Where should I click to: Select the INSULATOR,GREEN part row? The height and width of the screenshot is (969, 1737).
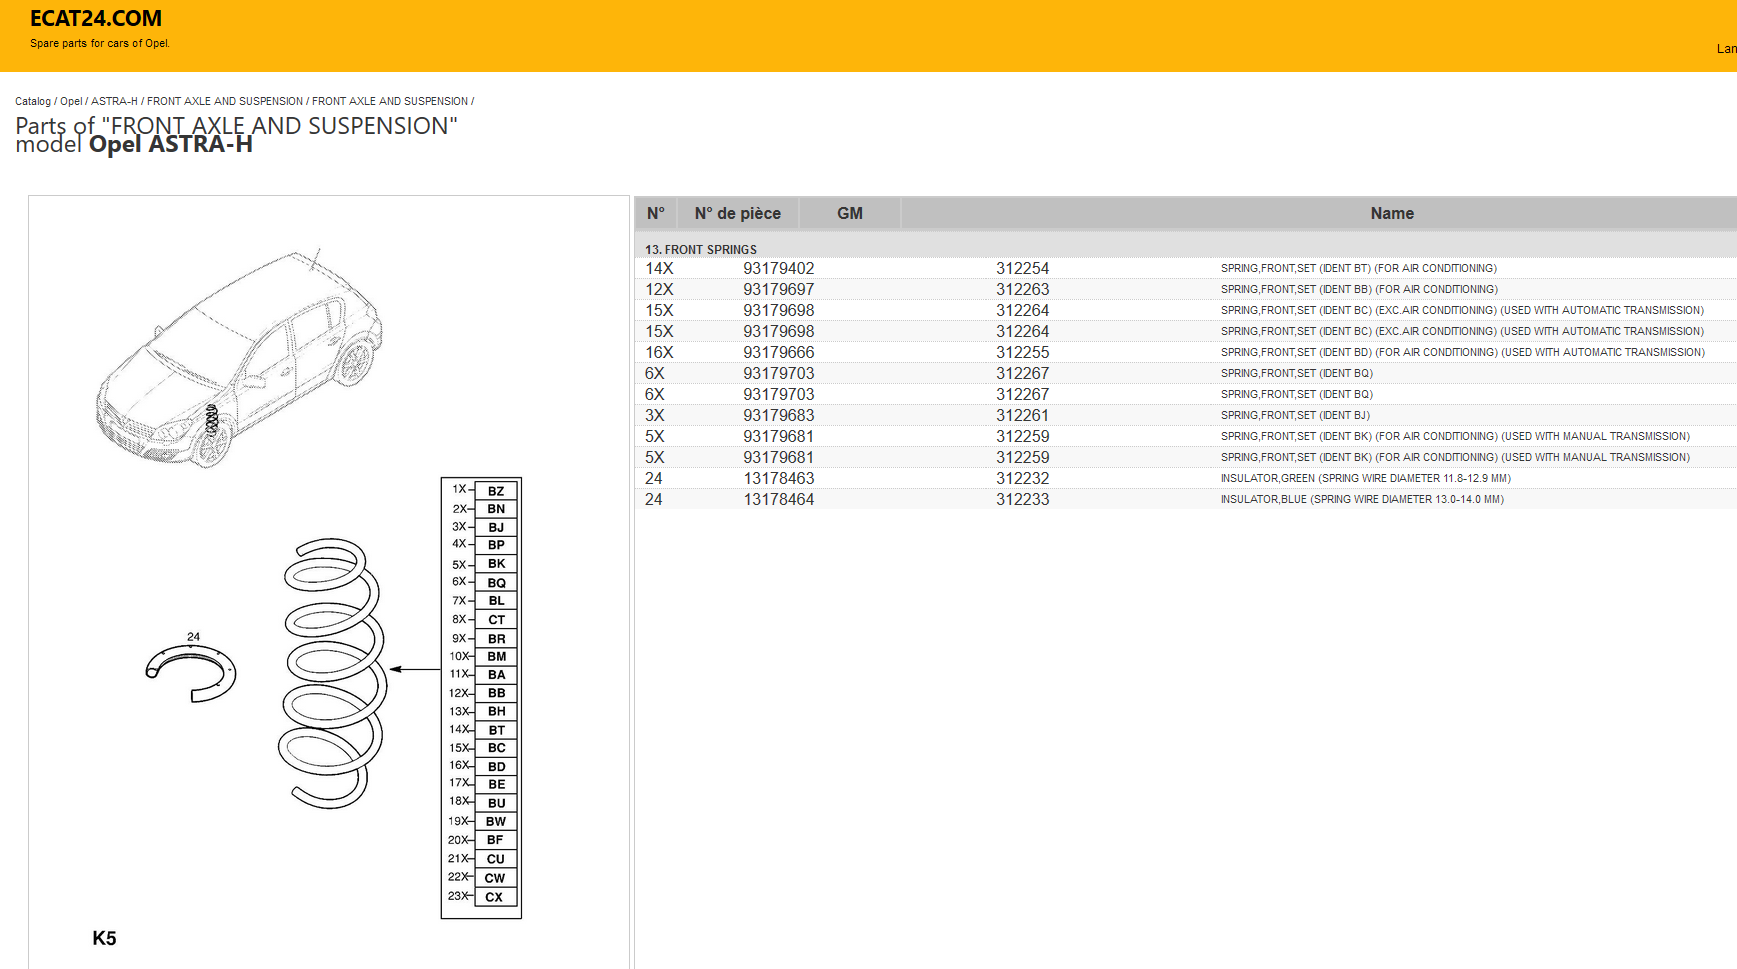(1365, 478)
